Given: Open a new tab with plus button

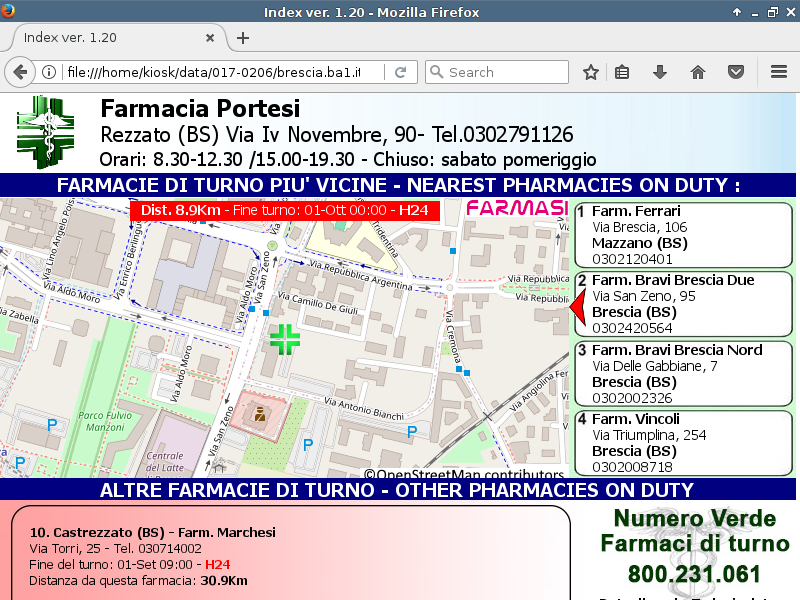Looking at the screenshot, I should (x=242, y=38).
